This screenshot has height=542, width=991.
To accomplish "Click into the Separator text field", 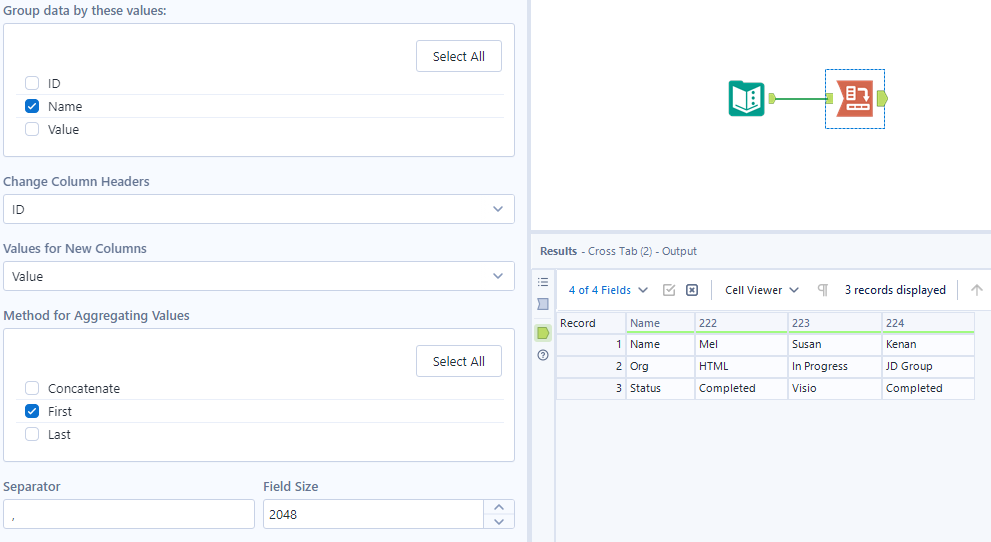I will [129, 514].
